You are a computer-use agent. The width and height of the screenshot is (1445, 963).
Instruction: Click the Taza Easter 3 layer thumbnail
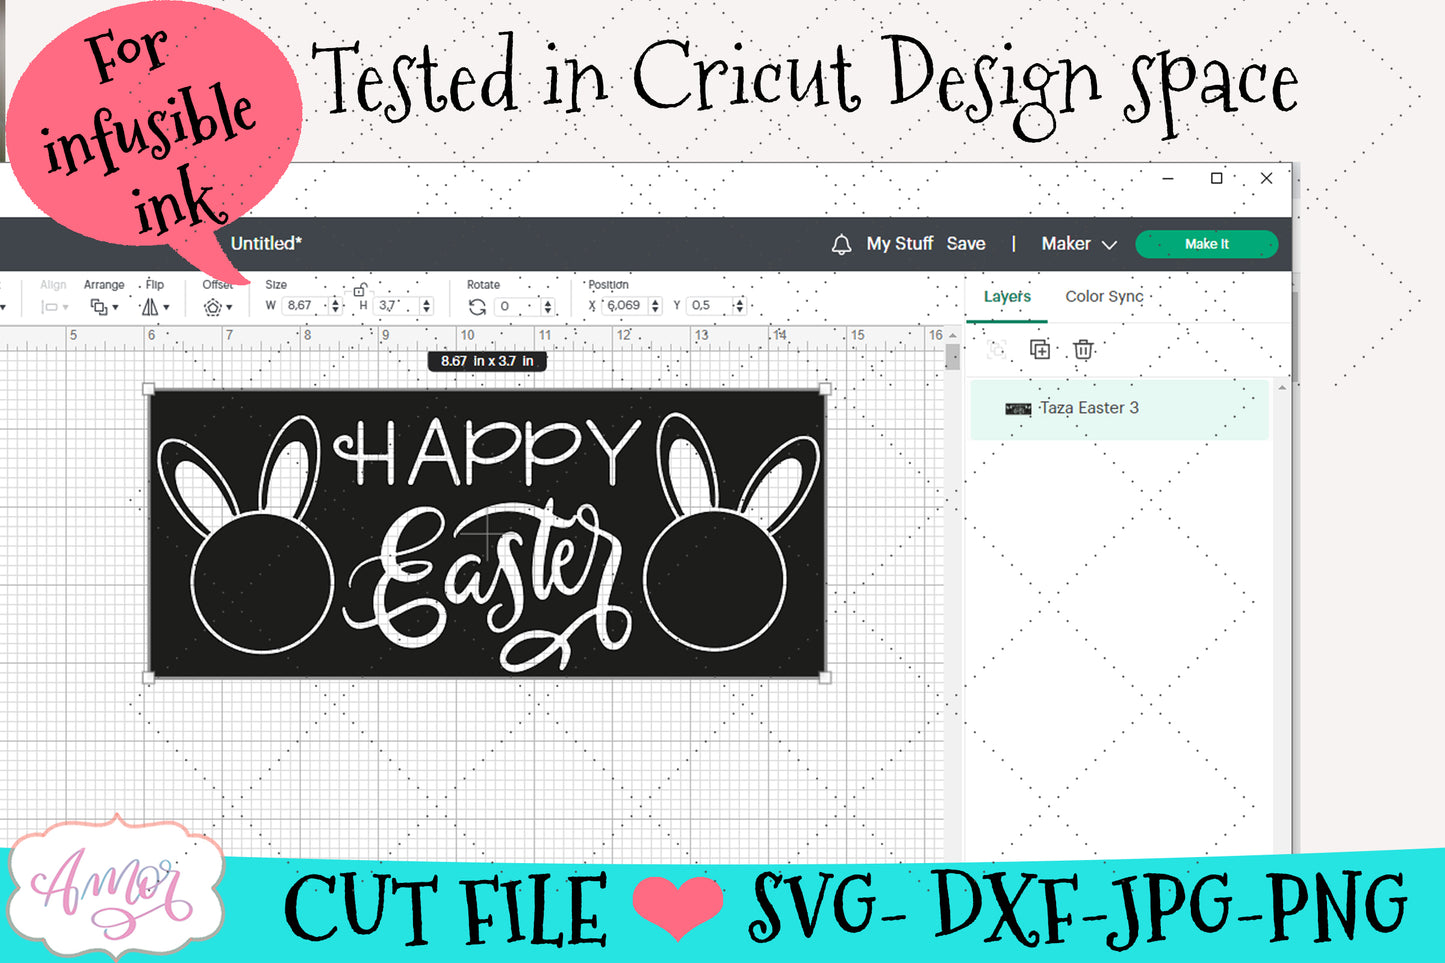tap(1017, 408)
